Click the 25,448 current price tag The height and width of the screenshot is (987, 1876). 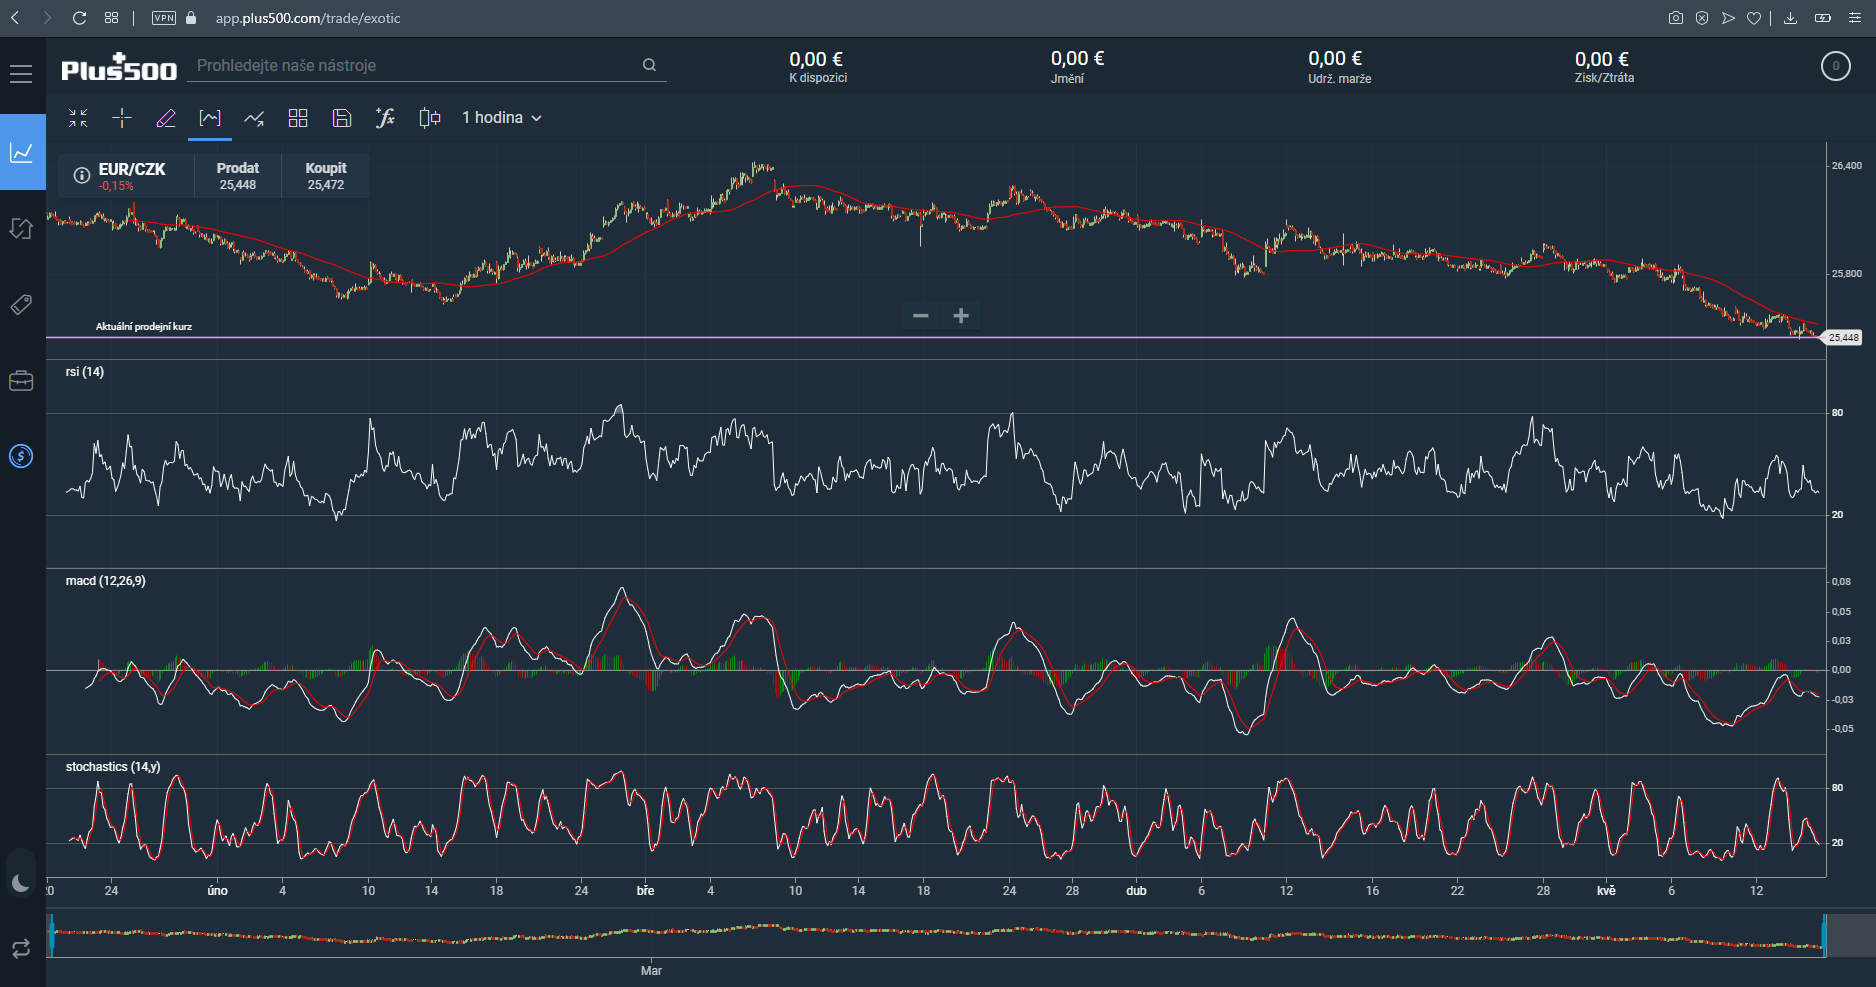pos(1843,338)
